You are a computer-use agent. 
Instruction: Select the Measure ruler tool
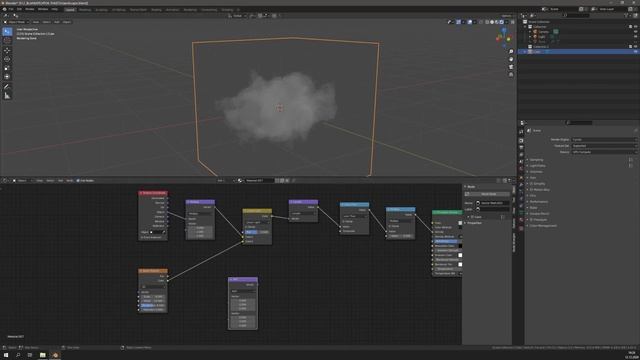(7, 96)
